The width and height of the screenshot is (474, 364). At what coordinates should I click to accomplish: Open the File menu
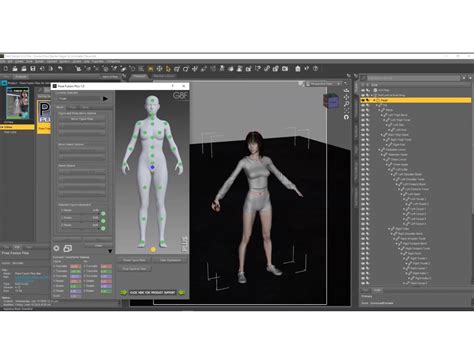coord(3,62)
